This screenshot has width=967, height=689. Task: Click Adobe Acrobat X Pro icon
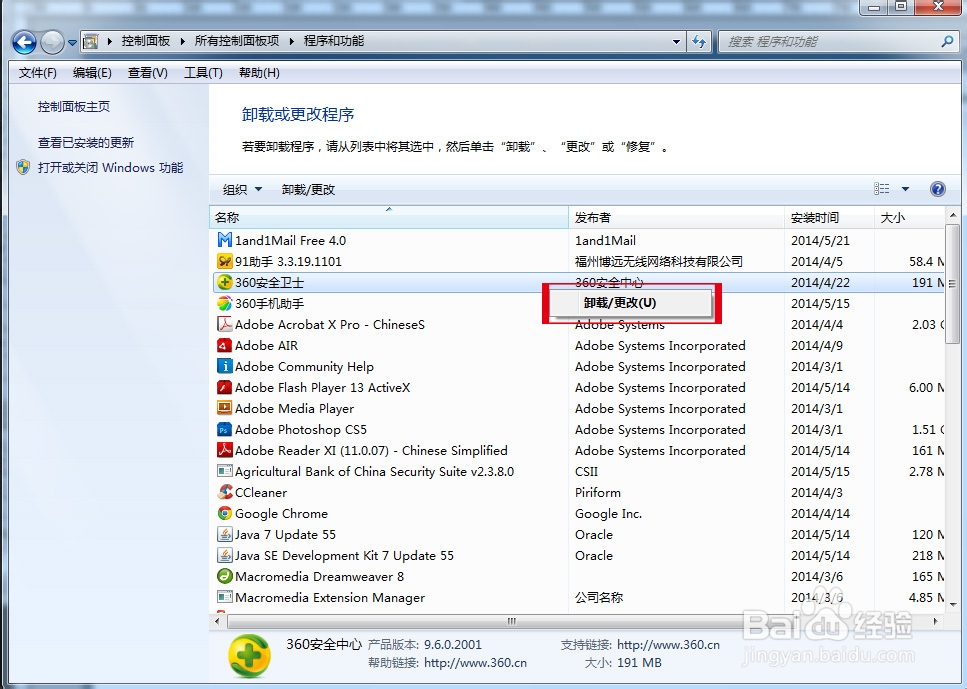pos(224,324)
